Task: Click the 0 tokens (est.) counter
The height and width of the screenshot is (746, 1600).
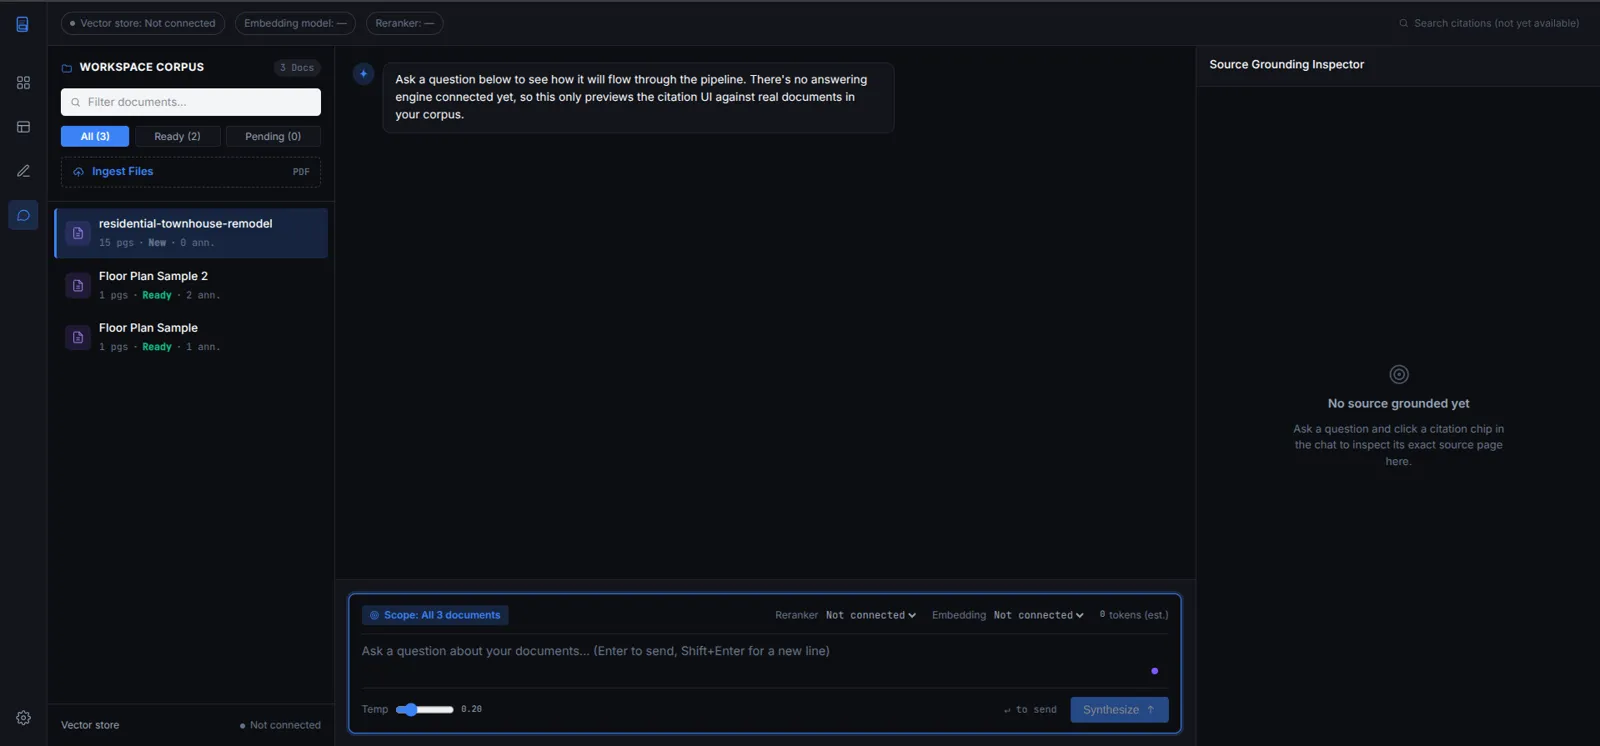Action: tap(1134, 615)
